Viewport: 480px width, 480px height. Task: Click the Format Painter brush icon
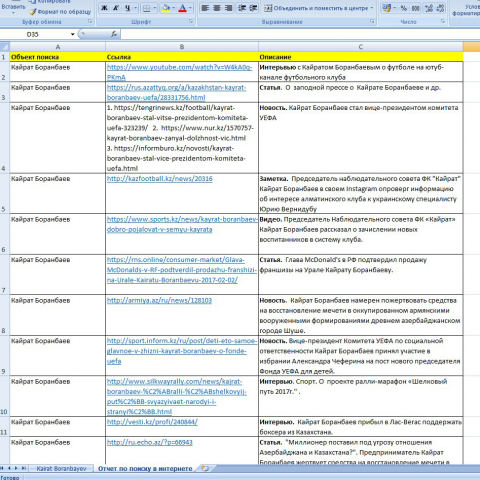(32, 12)
